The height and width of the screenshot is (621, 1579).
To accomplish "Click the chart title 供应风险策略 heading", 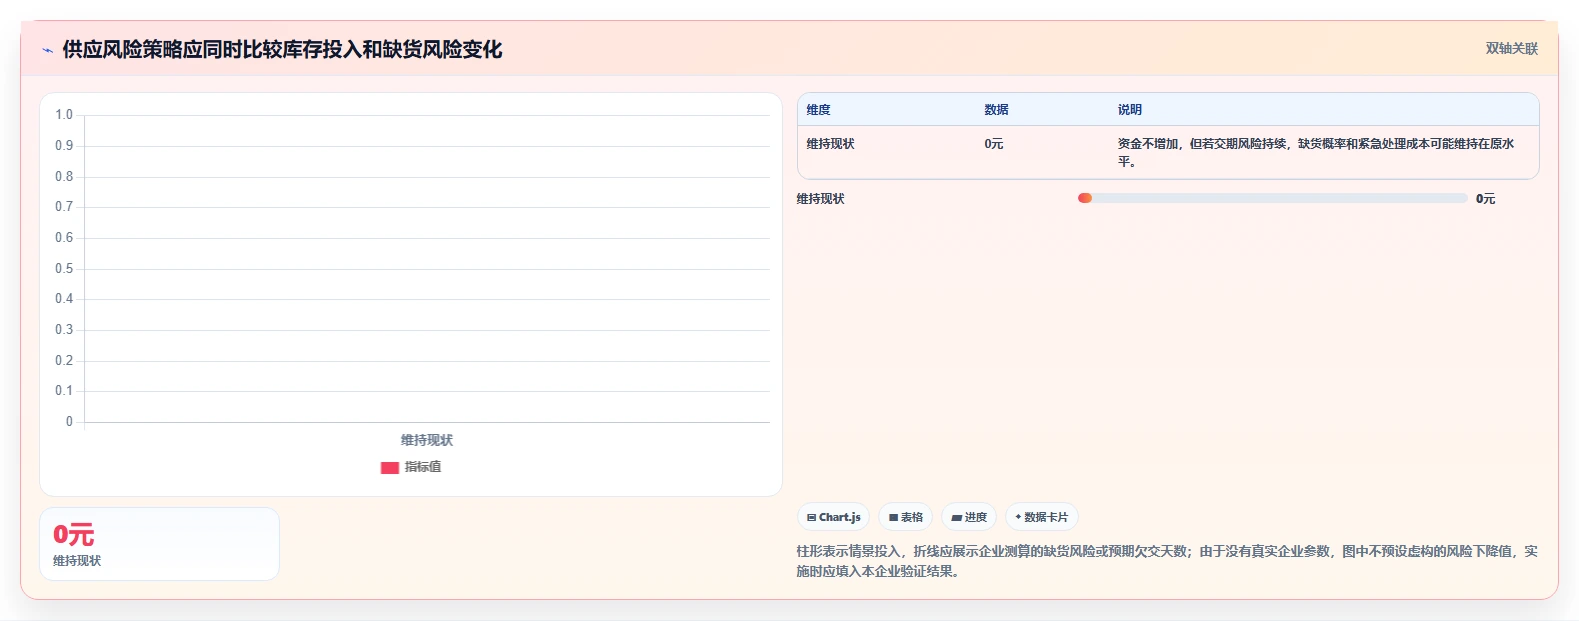I will (x=282, y=49).
